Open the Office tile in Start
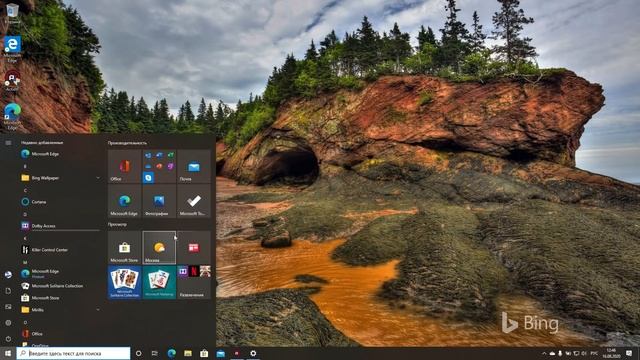This screenshot has height=360, width=640. 124,166
